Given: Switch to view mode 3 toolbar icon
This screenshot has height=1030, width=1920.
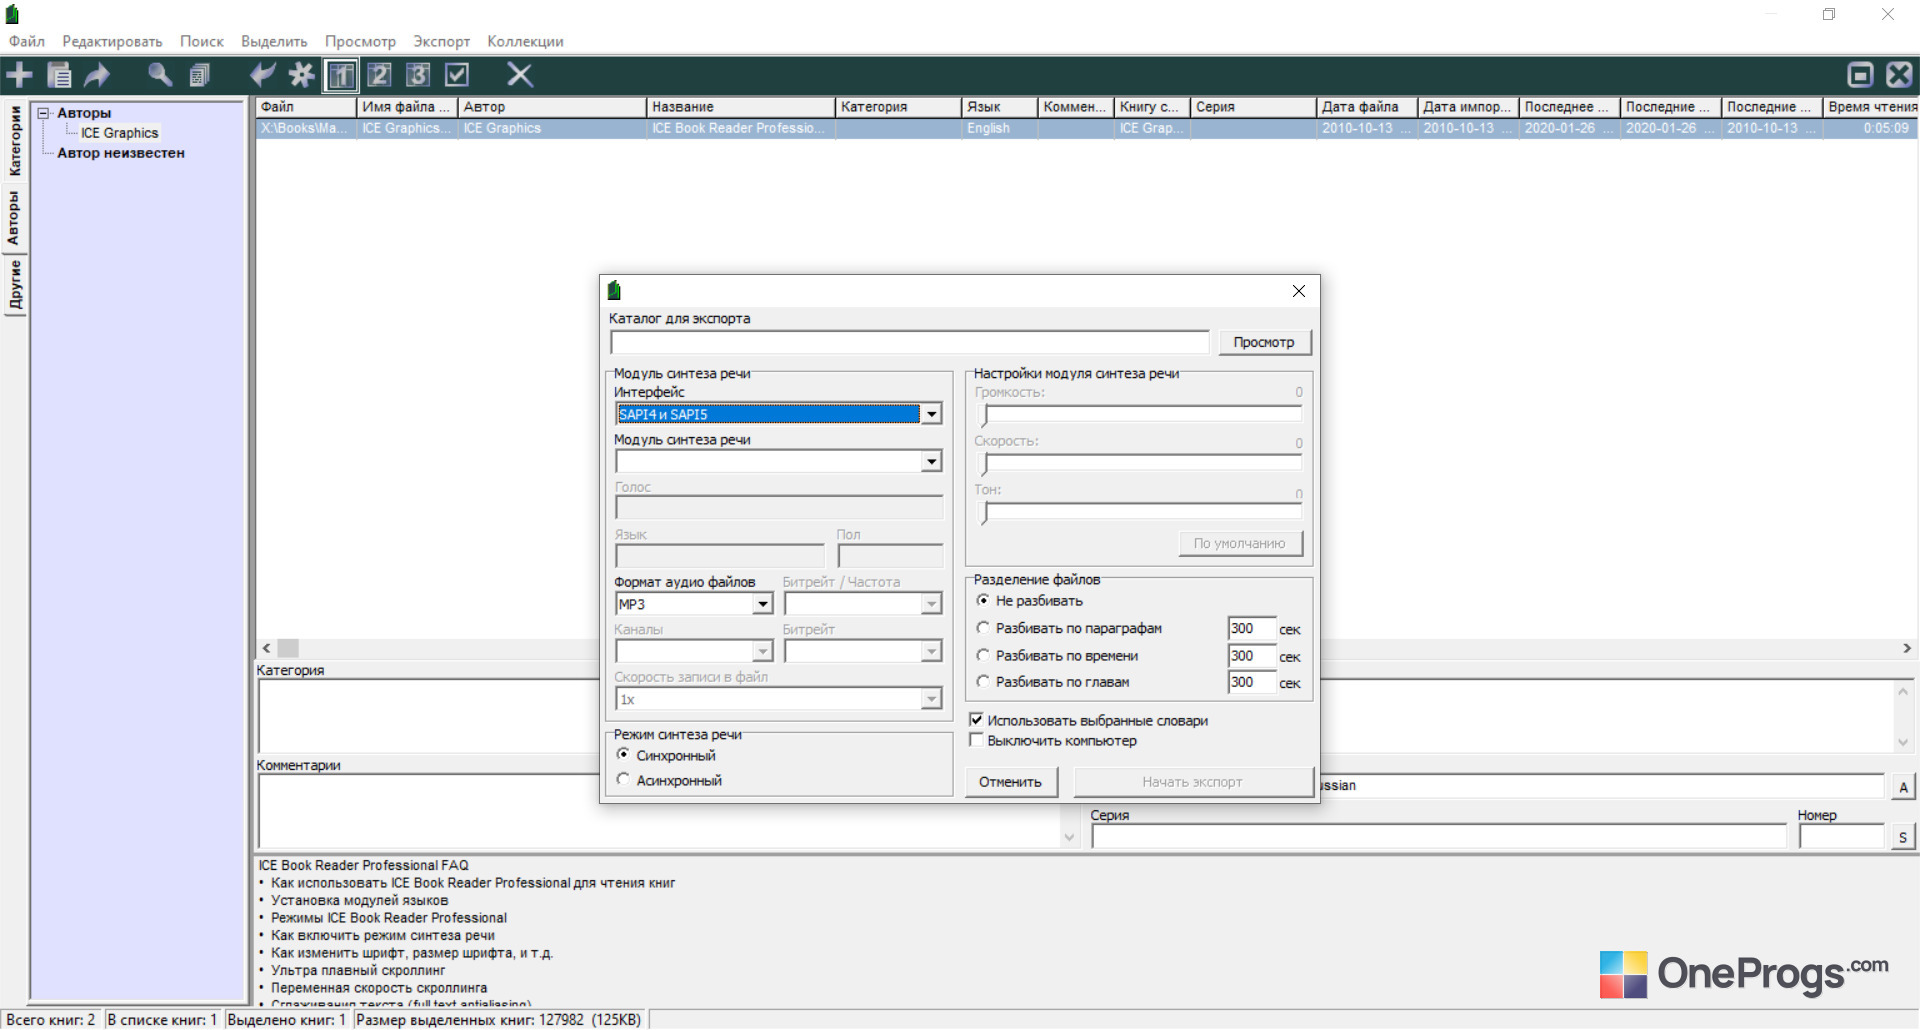Looking at the screenshot, I should pyautogui.click(x=418, y=75).
